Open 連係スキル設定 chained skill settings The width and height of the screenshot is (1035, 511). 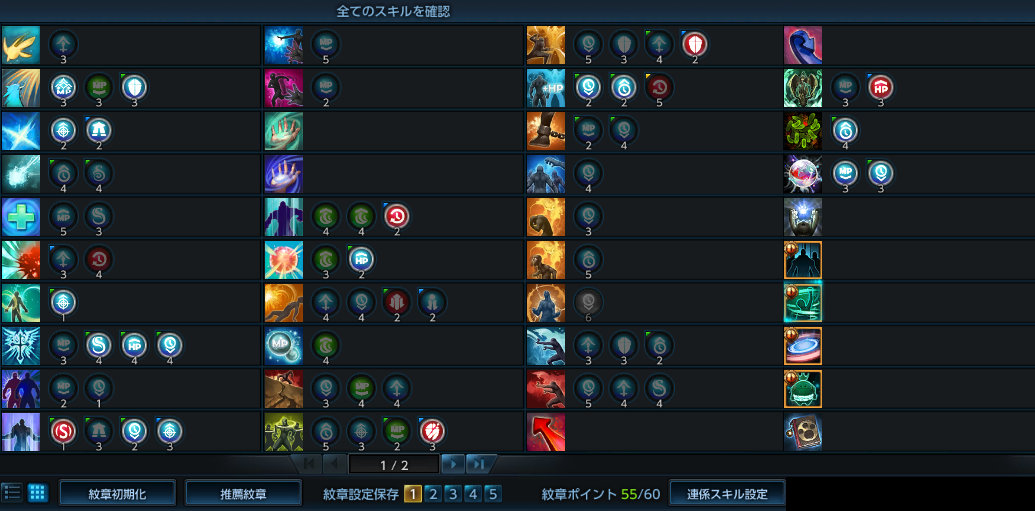pos(727,494)
